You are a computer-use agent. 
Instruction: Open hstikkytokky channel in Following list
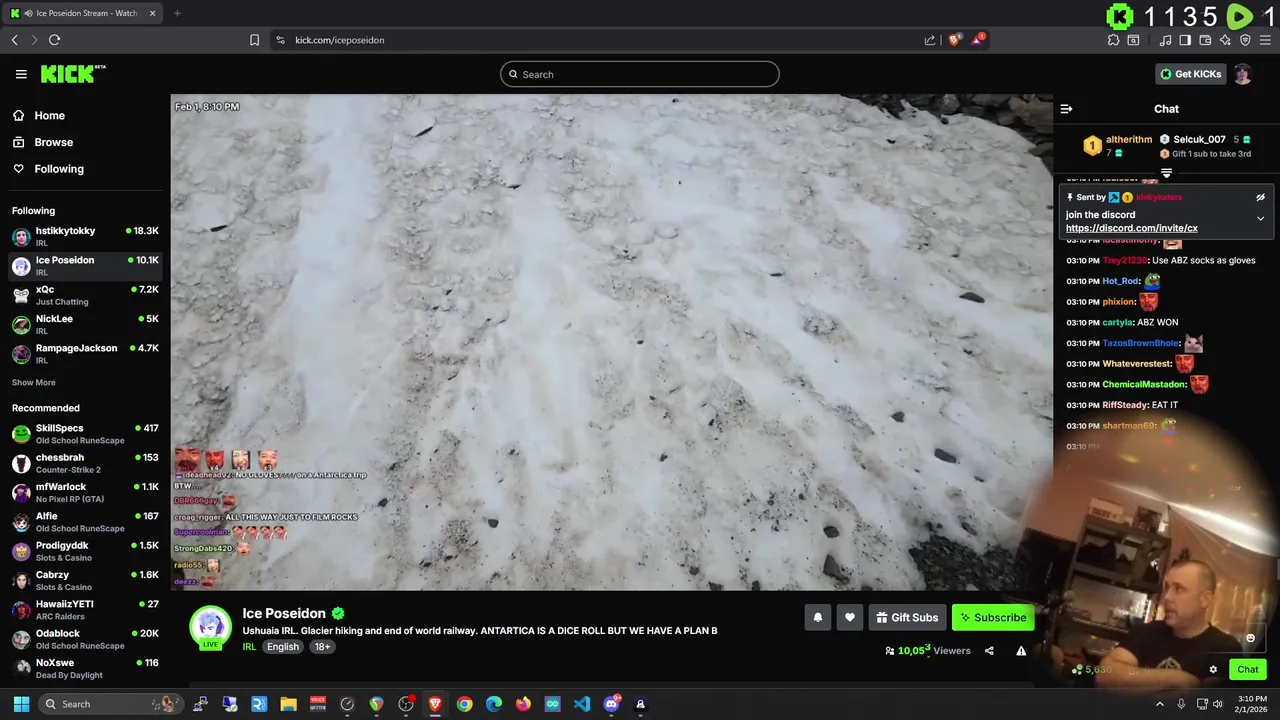point(85,236)
